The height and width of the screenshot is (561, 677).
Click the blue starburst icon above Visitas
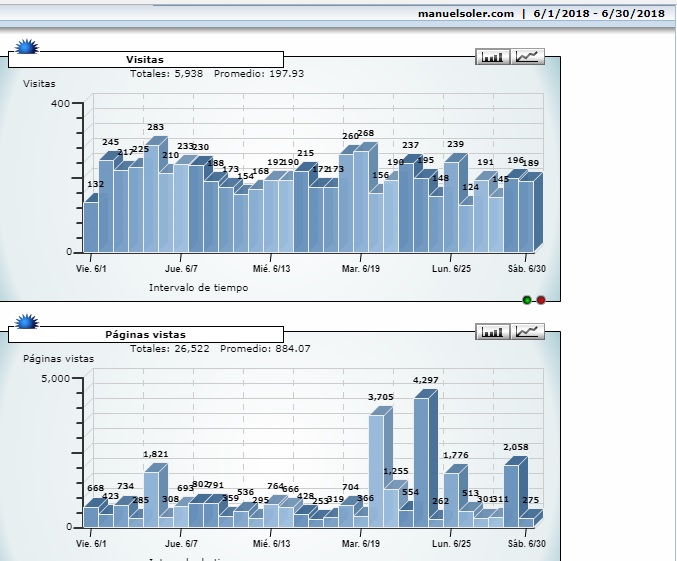click(27, 47)
